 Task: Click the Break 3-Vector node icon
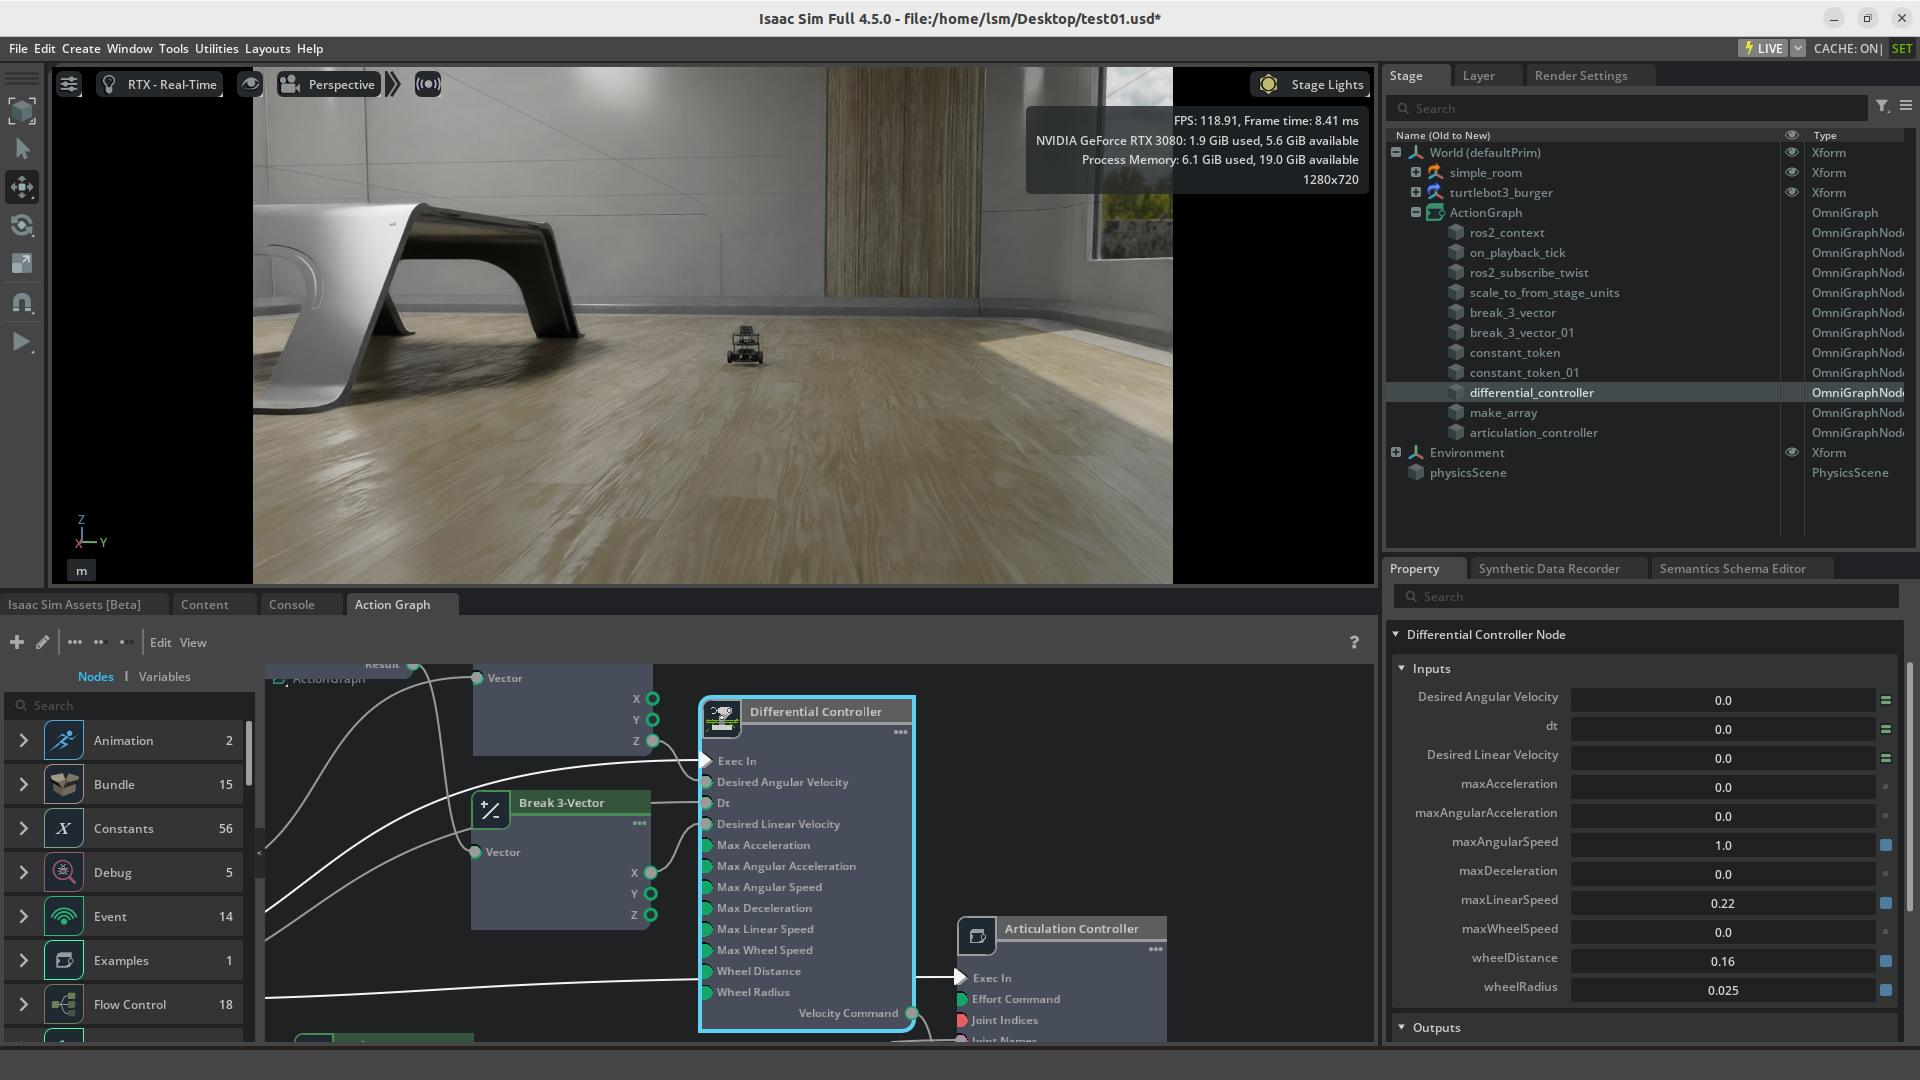(491, 811)
